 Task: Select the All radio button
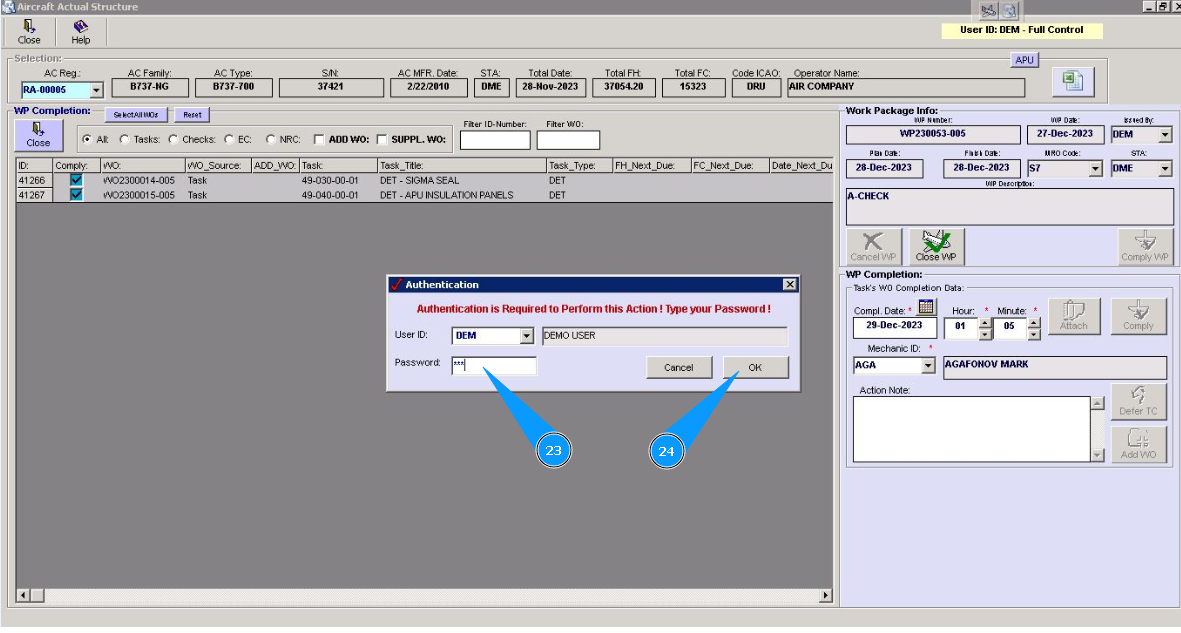[87, 139]
